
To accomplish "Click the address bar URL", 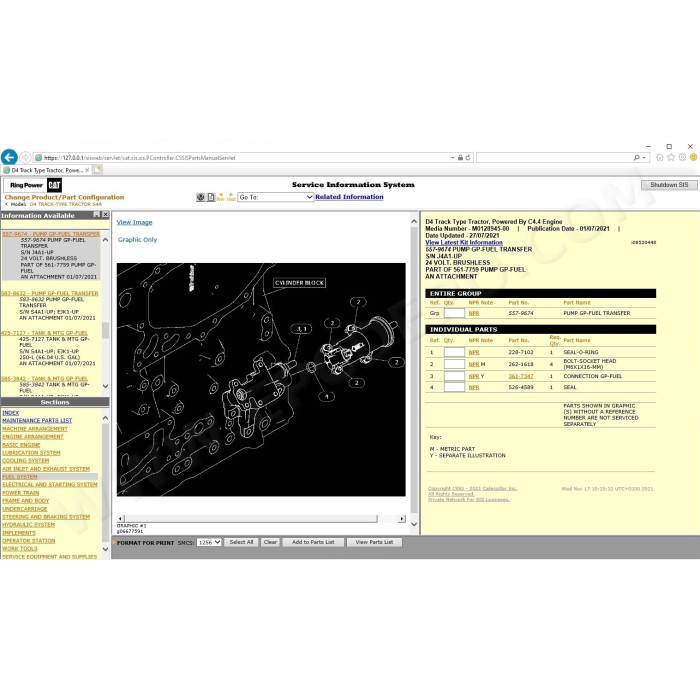I will click(139, 158).
